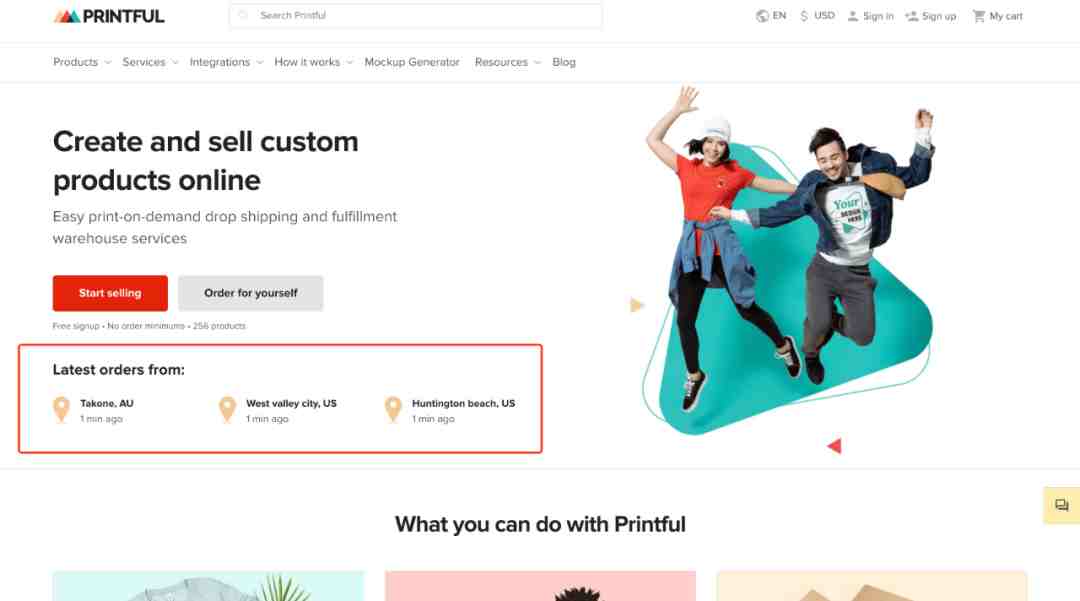The width and height of the screenshot is (1080, 601).
Task: Go to the Blog page
Action: pyautogui.click(x=563, y=62)
